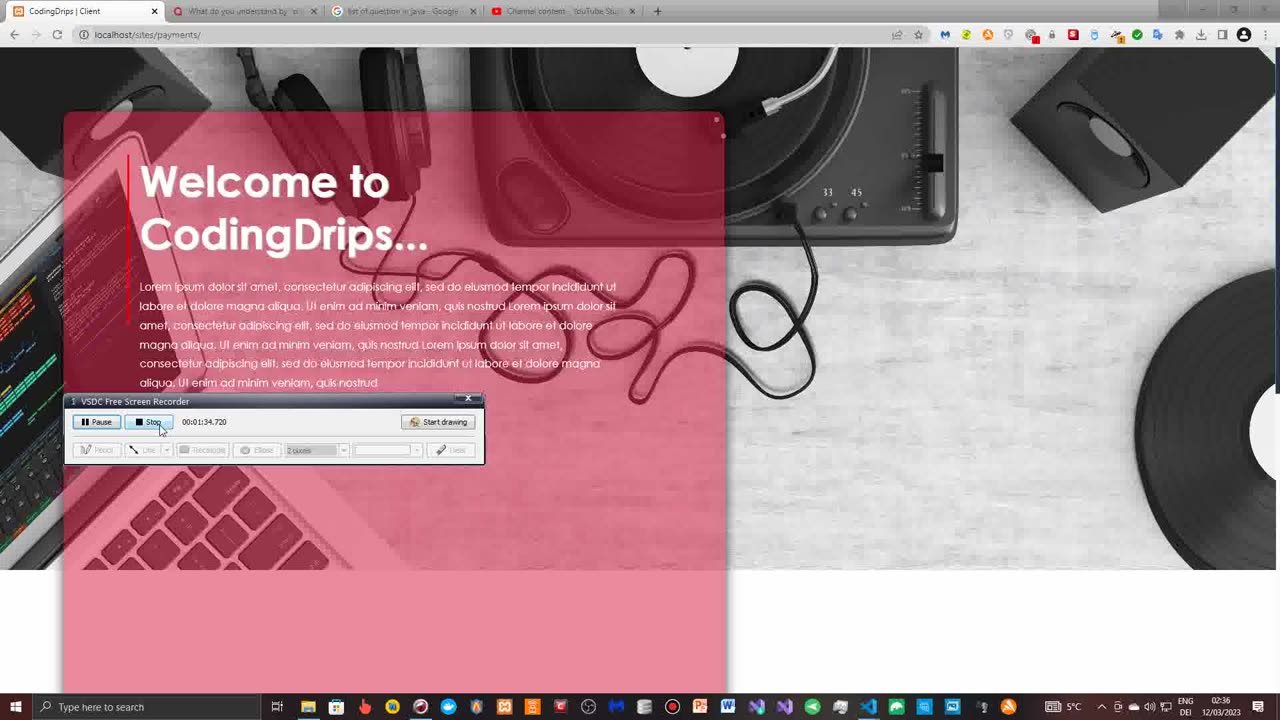Viewport: 1280px width, 720px height.
Task: Open the green checkmark extension icon
Action: [1137, 35]
